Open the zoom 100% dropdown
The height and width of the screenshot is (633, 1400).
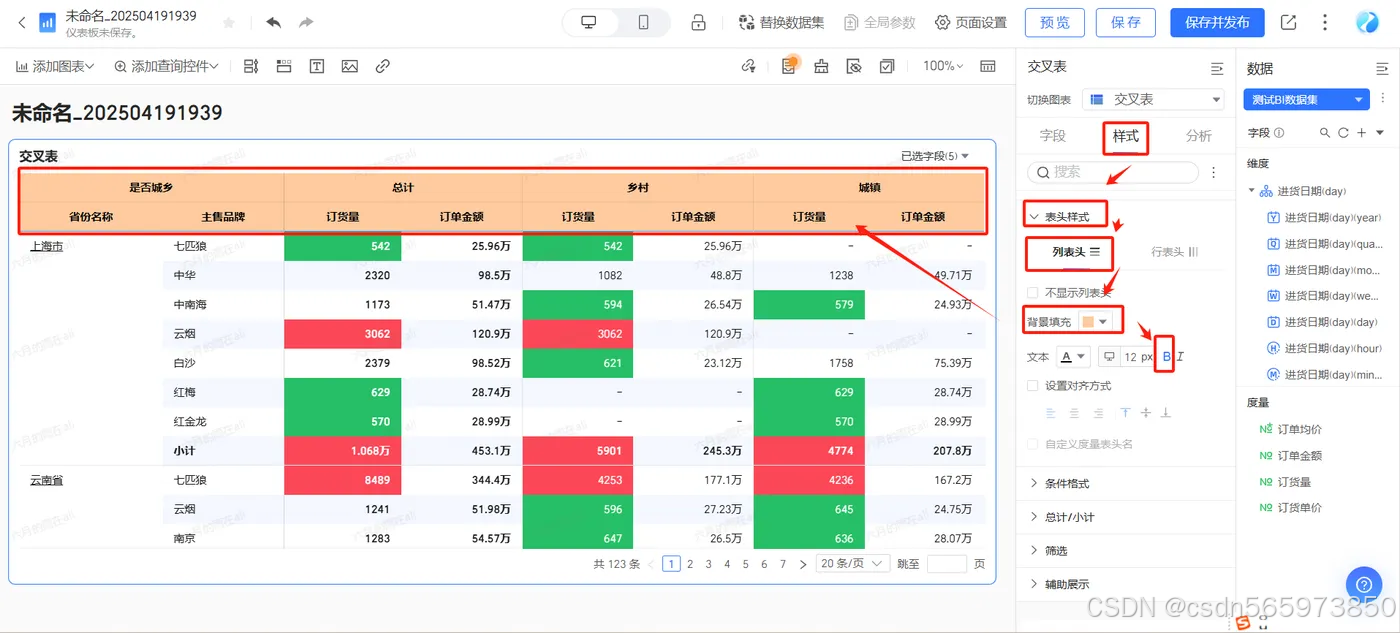tap(943, 66)
